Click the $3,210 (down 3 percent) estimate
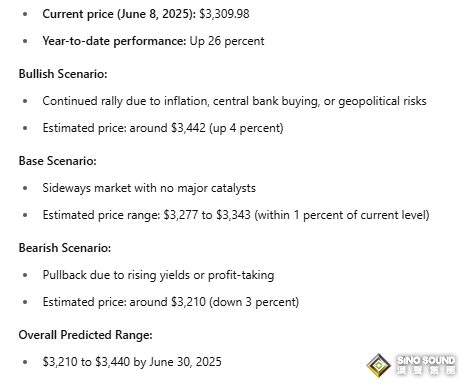465x387 pixels. (x=235, y=302)
